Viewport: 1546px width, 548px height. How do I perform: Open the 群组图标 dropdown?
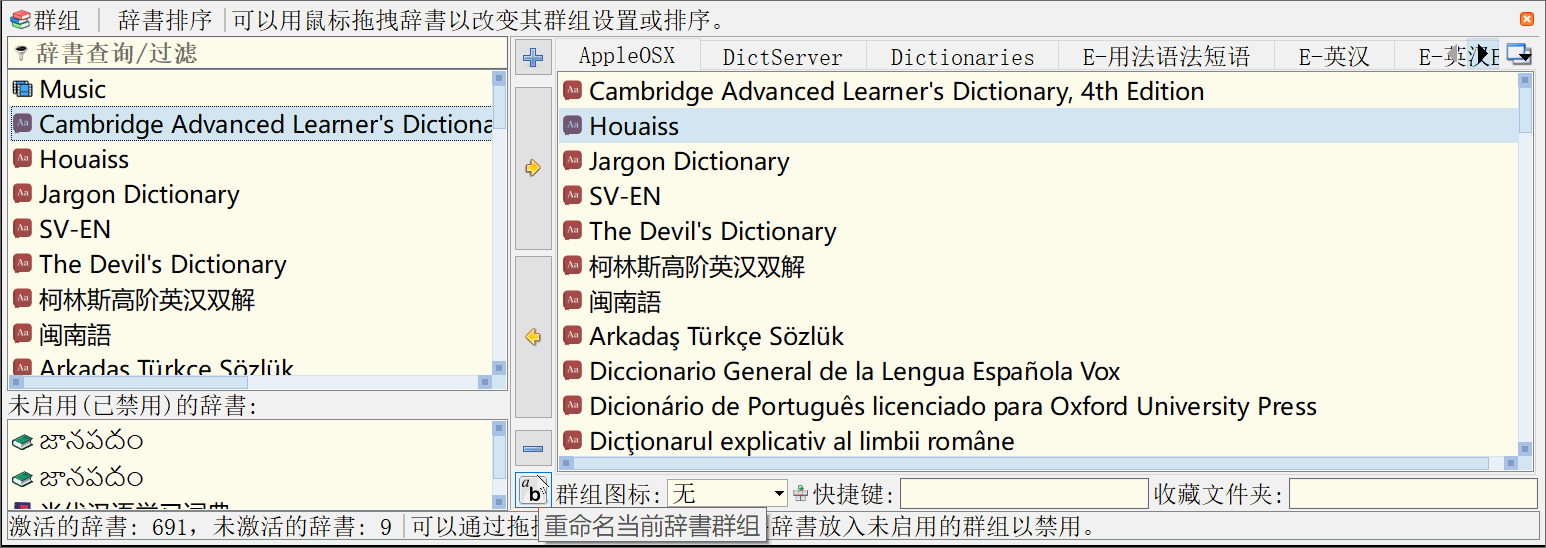click(x=779, y=494)
